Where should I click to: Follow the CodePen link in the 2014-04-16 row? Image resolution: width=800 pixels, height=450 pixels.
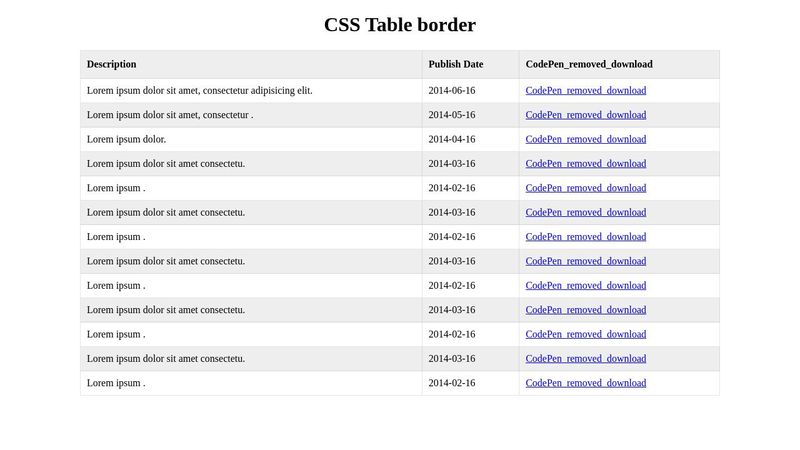585,139
